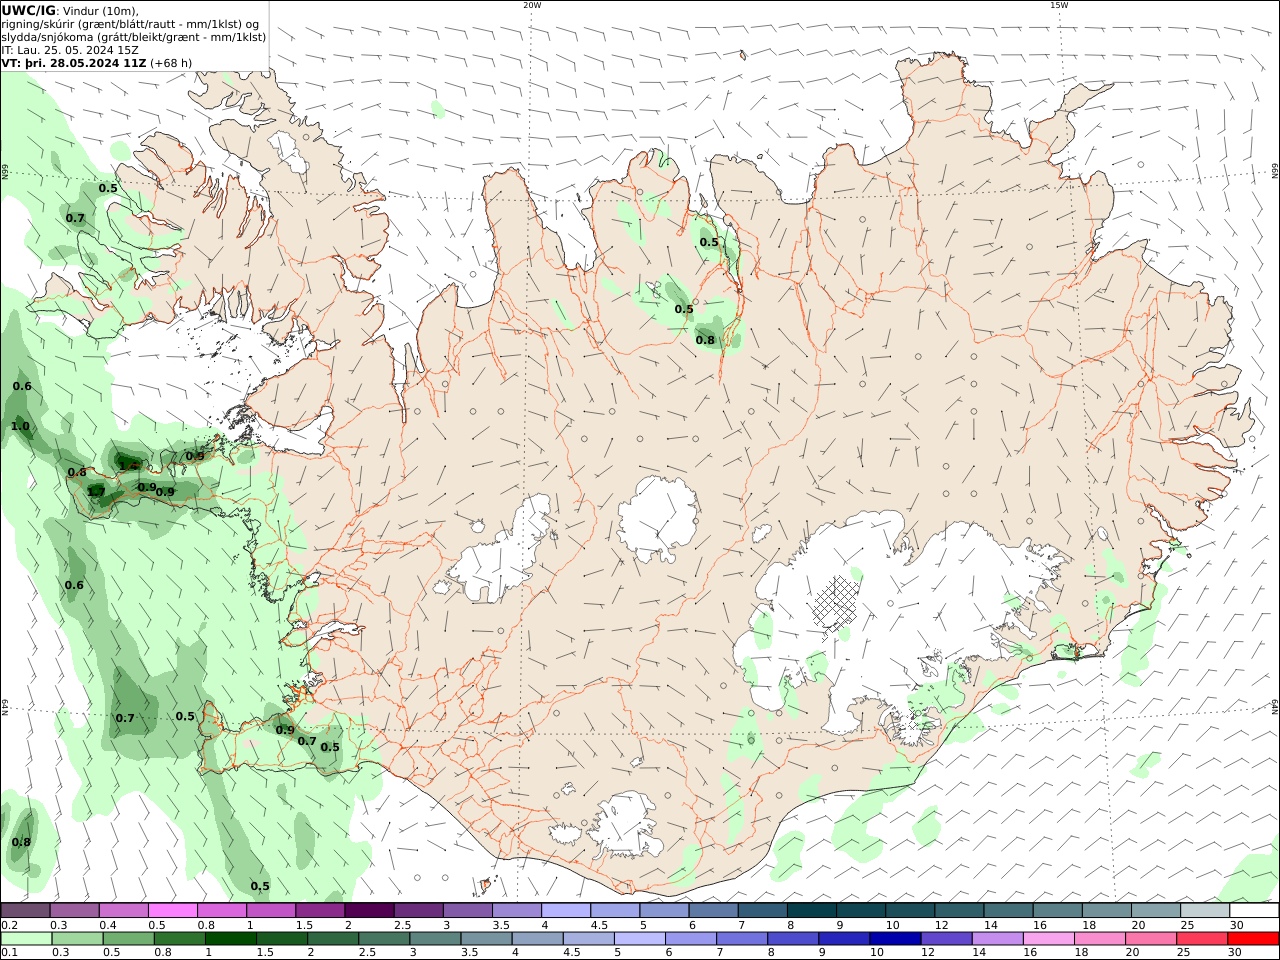
Task: Select the darkest purple 2–2.5 upper legend swatch
Action: click(x=369, y=910)
